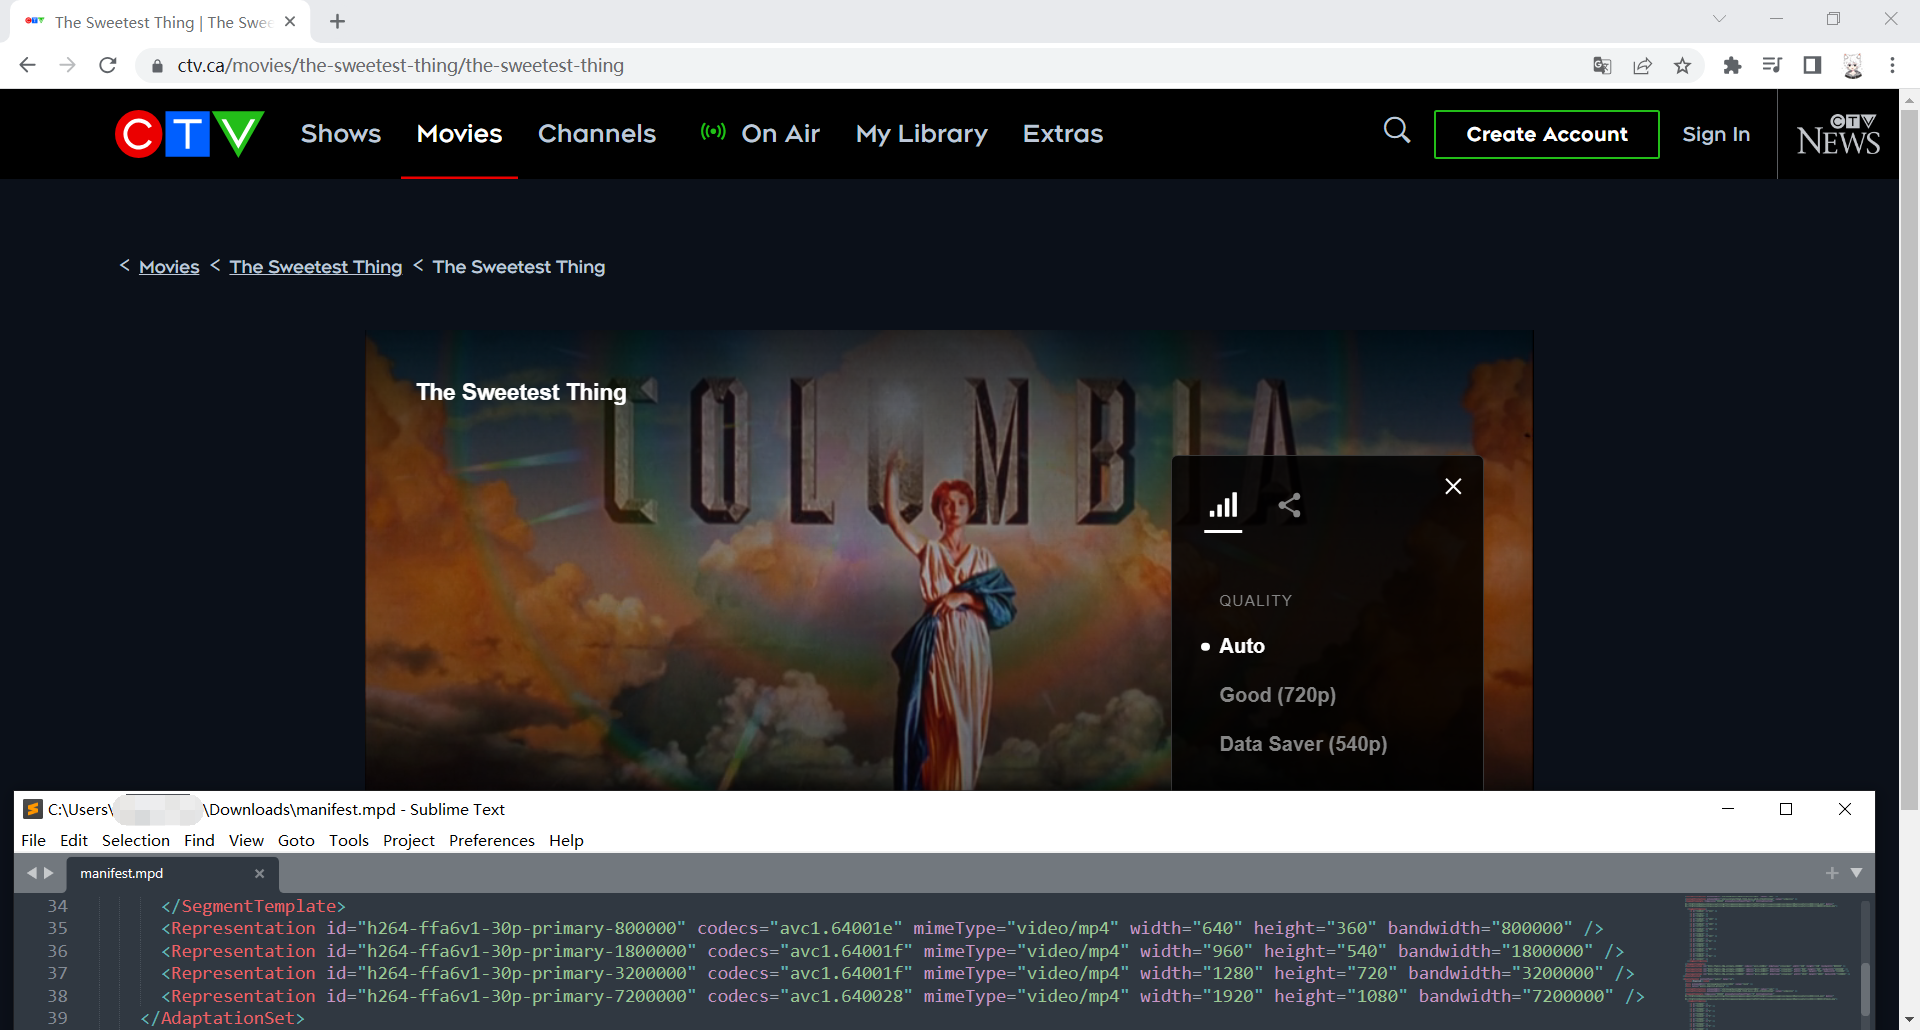Select the manifest.mpd tab in Sublime Text
The width and height of the screenshot is (1920, 1030).
pos(172,873)
